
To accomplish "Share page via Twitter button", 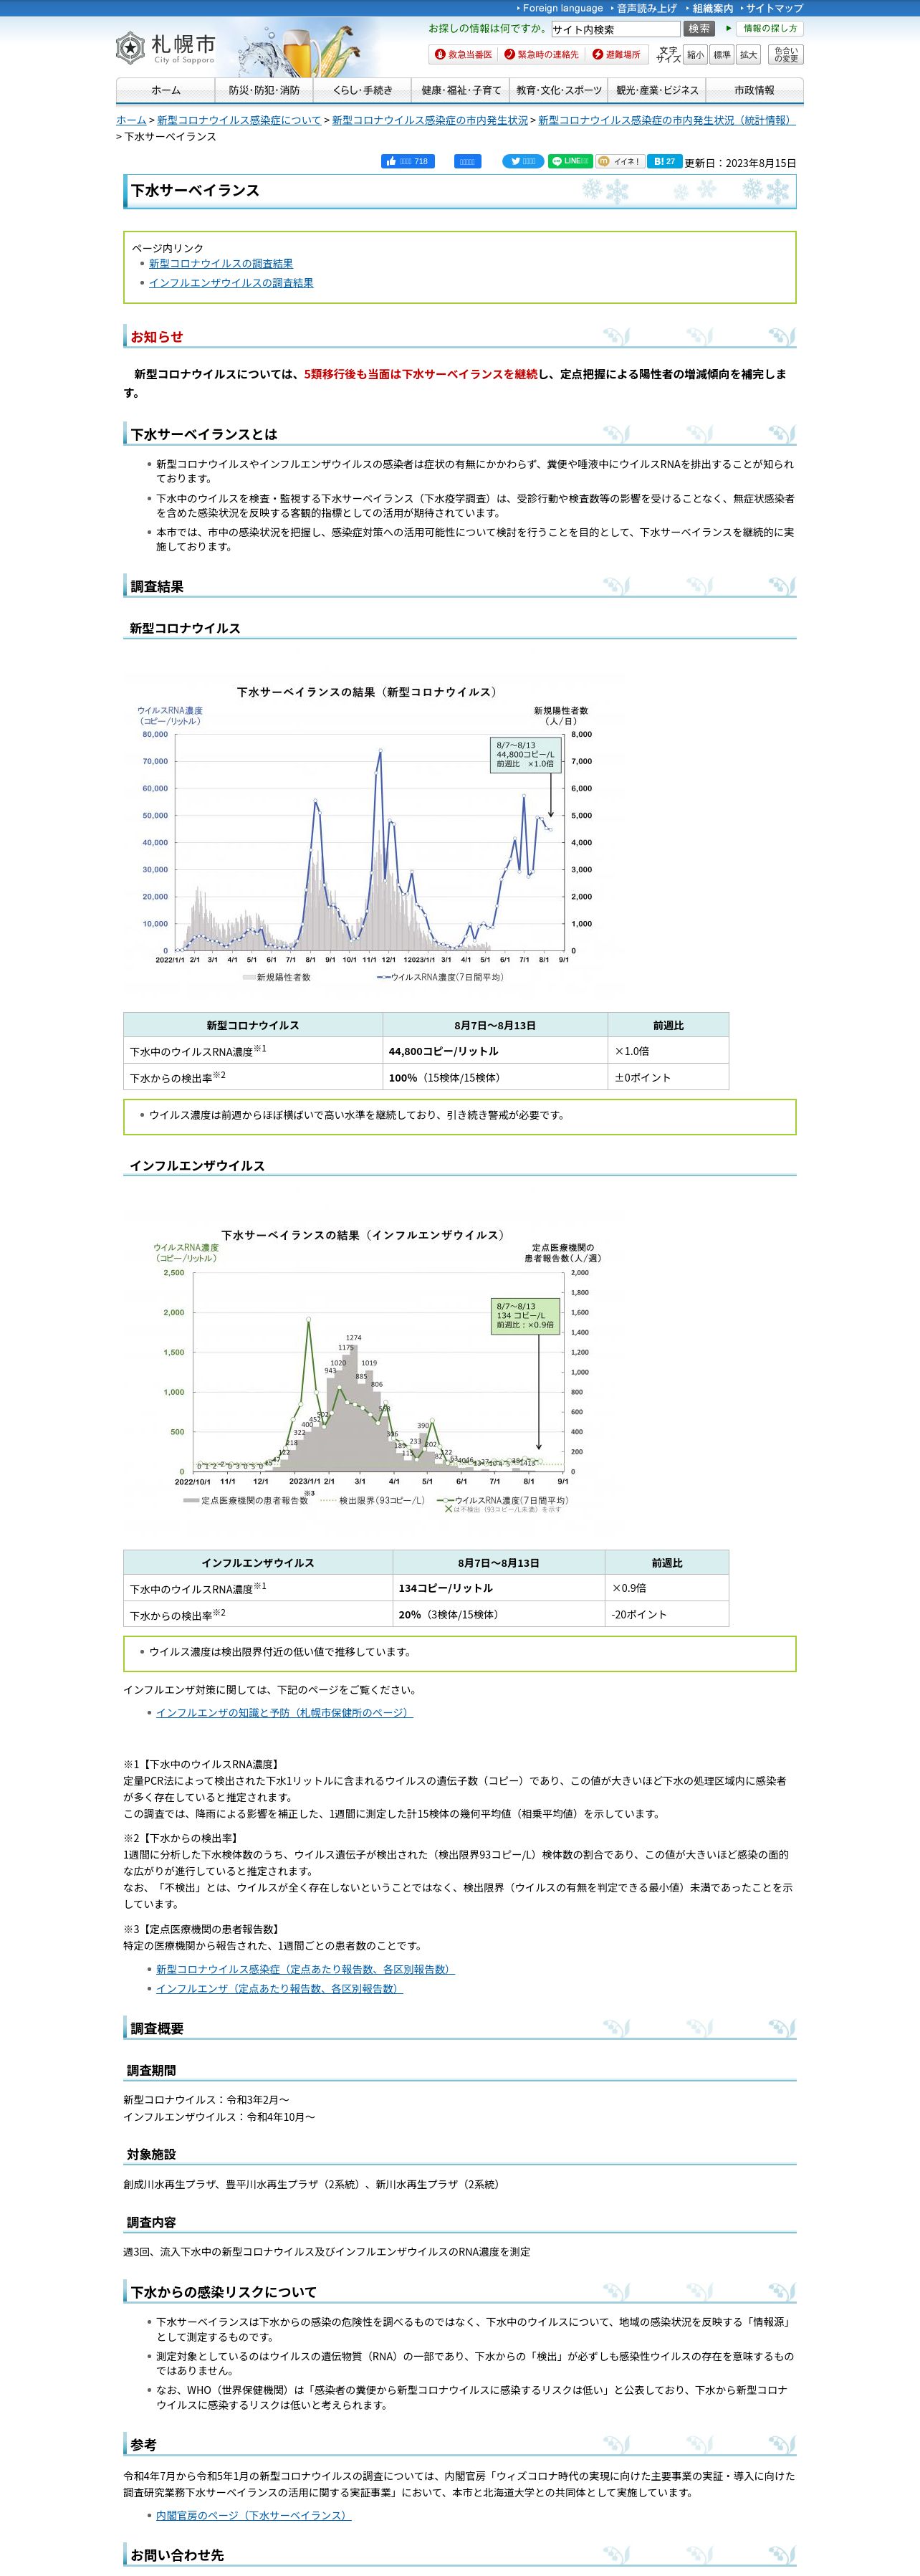I will [523, 161].
